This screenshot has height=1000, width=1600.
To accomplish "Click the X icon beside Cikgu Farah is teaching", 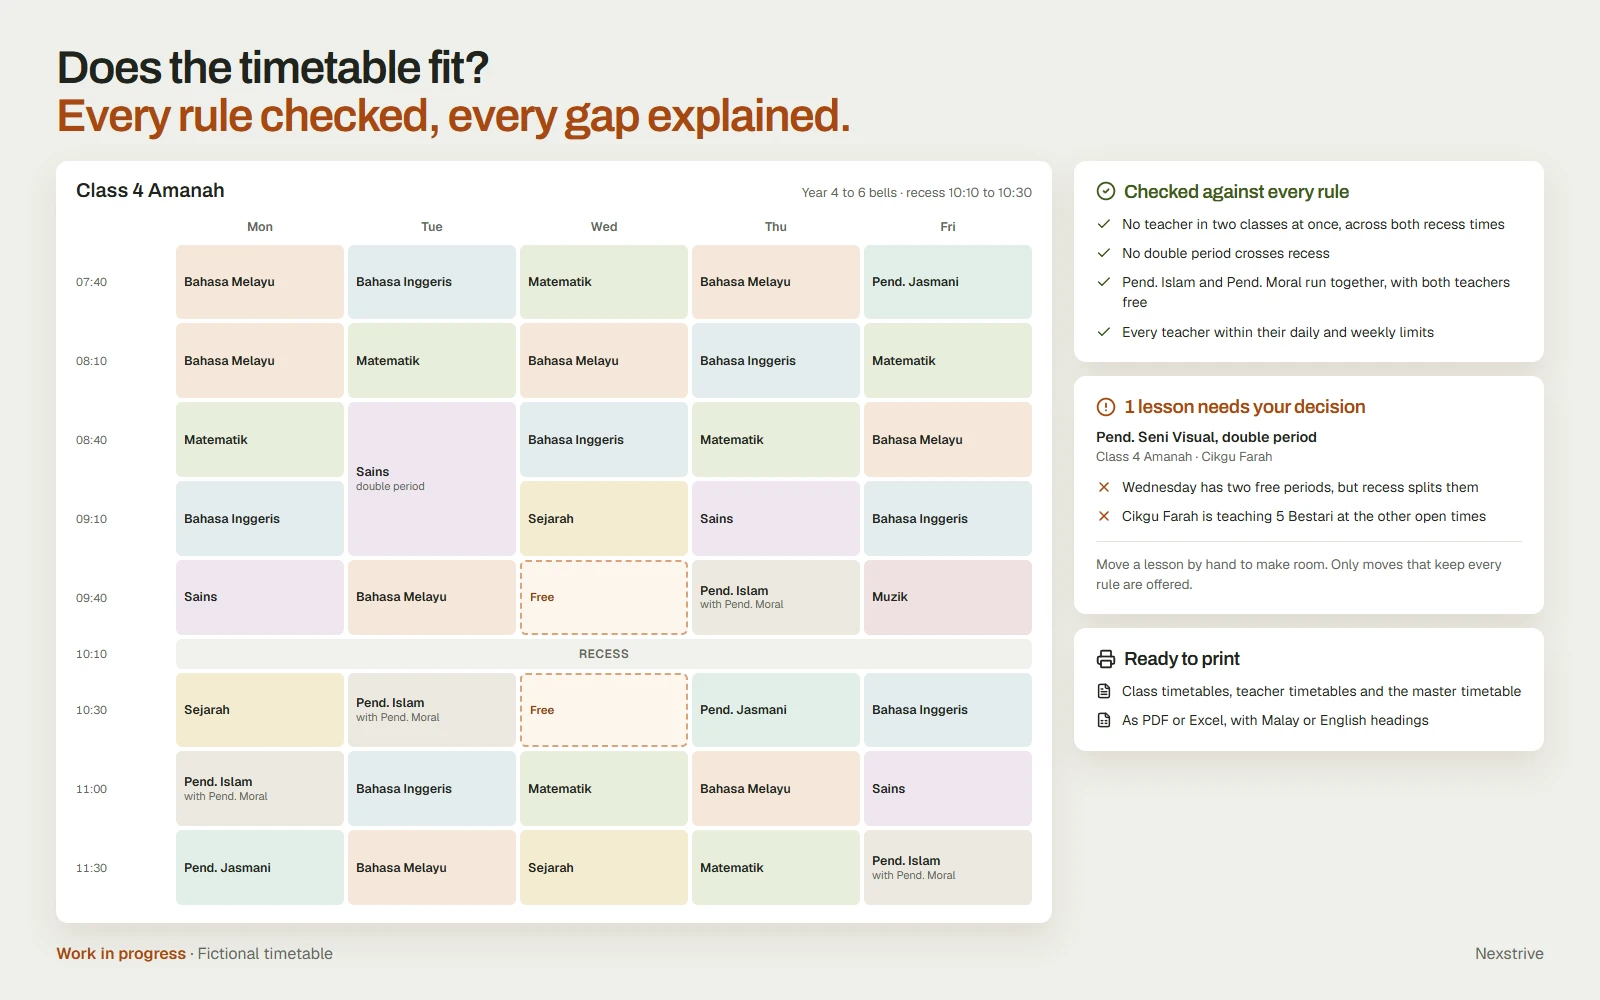I will (x=1104, y=516).
